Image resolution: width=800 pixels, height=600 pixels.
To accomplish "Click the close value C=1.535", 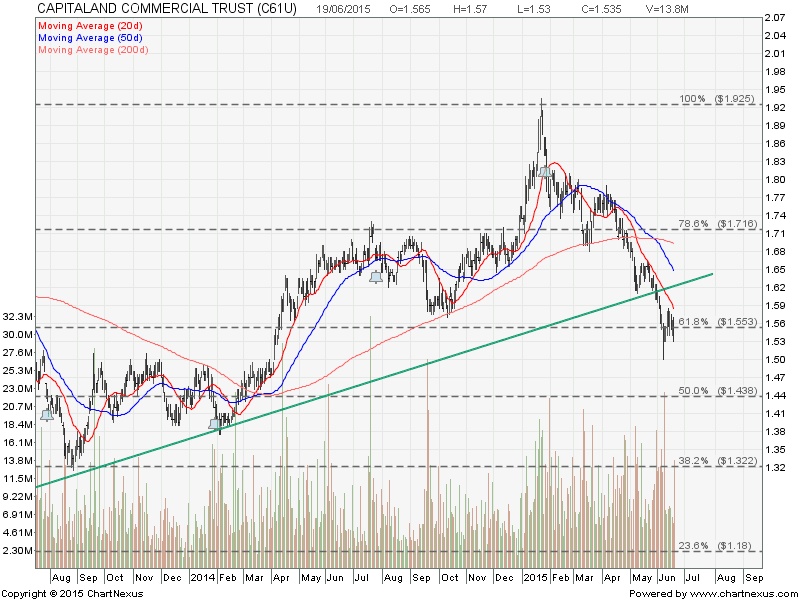I will click(x=602, y=9).
